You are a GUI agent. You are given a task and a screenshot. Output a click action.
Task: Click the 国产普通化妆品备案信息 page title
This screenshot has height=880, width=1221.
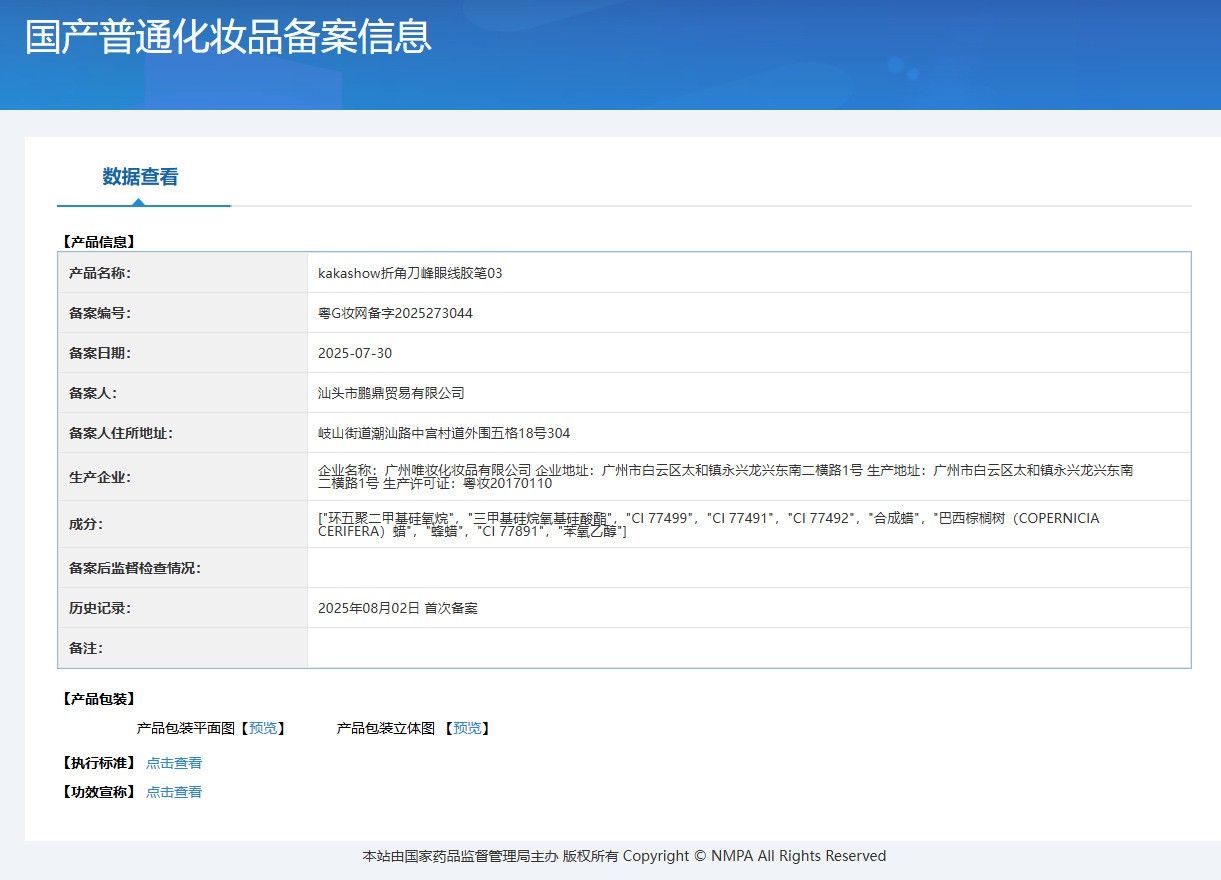click(x=228, y=37)
